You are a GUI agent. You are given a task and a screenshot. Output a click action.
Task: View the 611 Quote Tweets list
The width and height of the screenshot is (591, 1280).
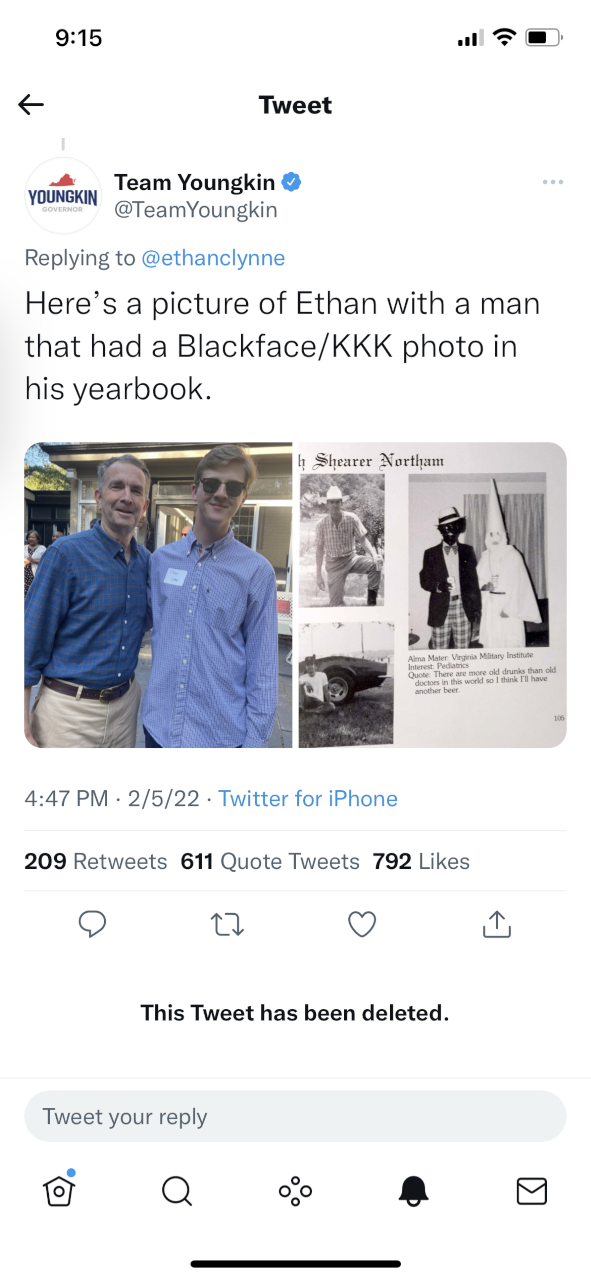(x=270, y=861)
